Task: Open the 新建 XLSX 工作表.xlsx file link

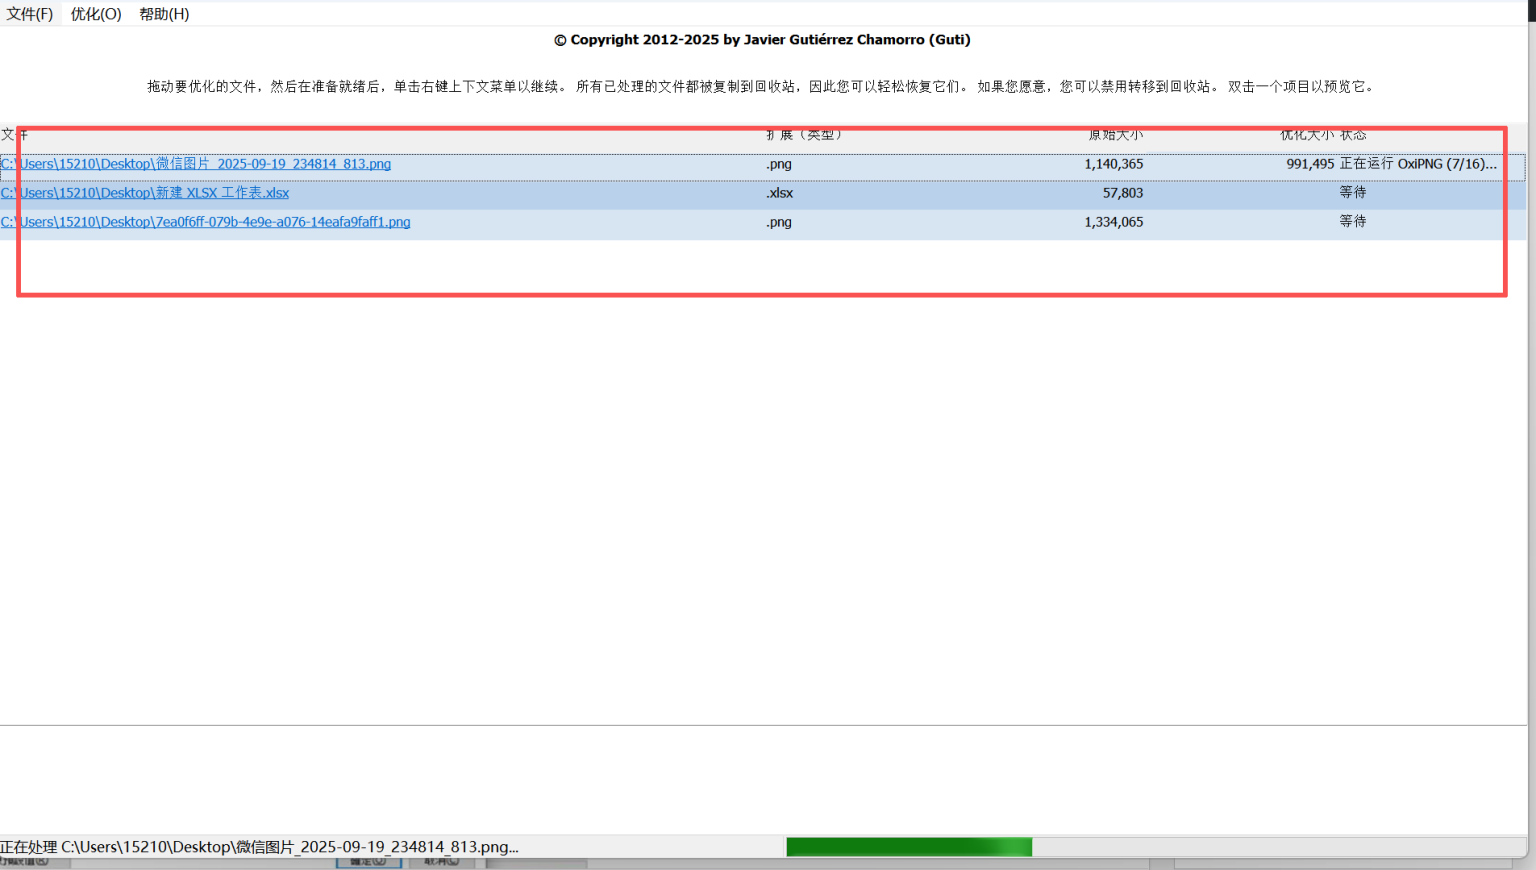Action: (x=146, y=192)
